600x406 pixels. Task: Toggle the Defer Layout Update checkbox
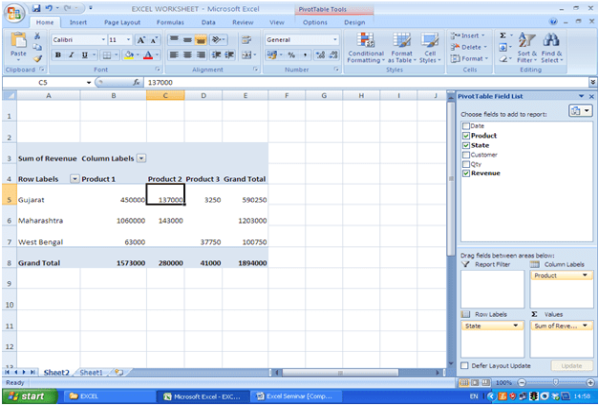[x=465, y=366]
